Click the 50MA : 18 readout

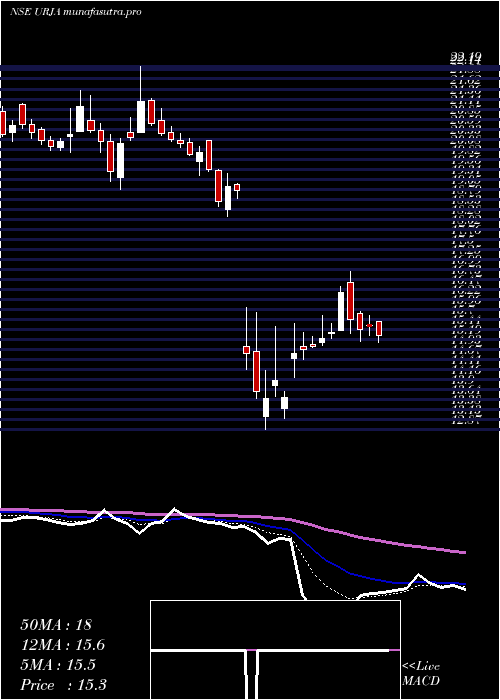click(x=56, y=625)
